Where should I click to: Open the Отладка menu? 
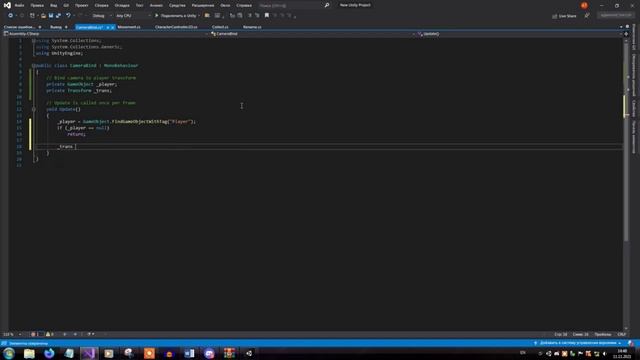(x=122, y=6)
